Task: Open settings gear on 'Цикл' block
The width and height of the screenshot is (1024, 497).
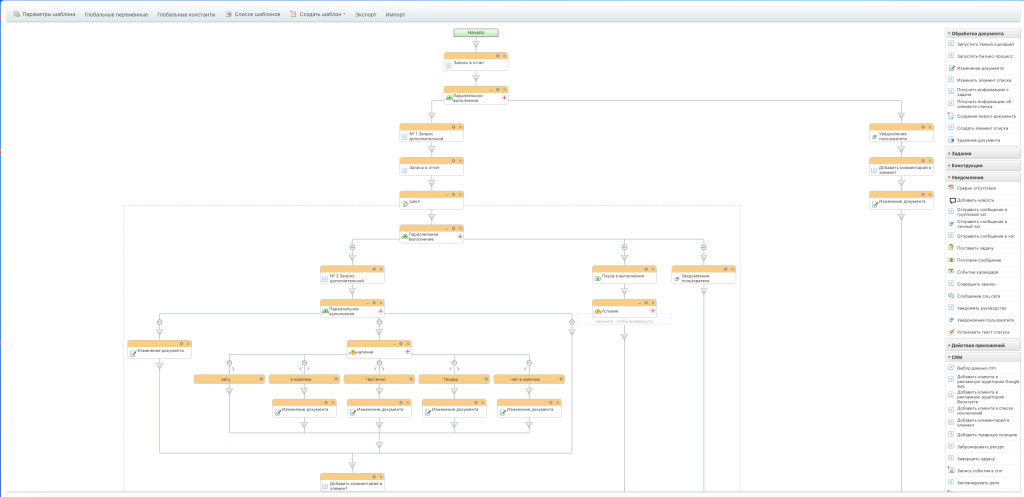Action: click(453, 194)
